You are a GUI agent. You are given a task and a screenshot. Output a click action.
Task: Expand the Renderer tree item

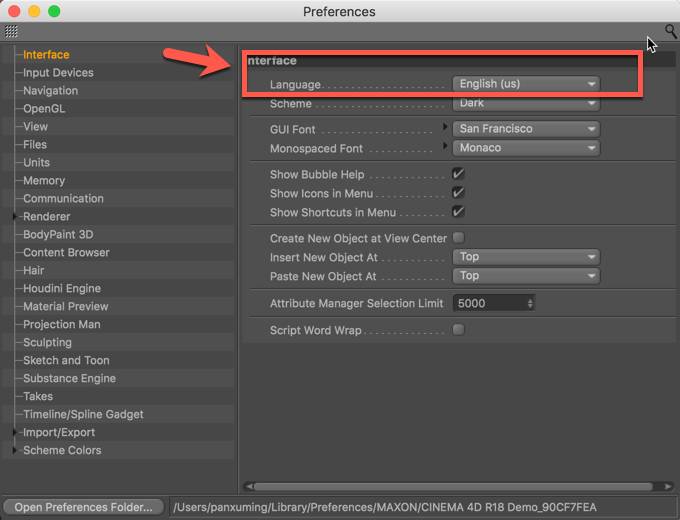(x=14, y=216)
